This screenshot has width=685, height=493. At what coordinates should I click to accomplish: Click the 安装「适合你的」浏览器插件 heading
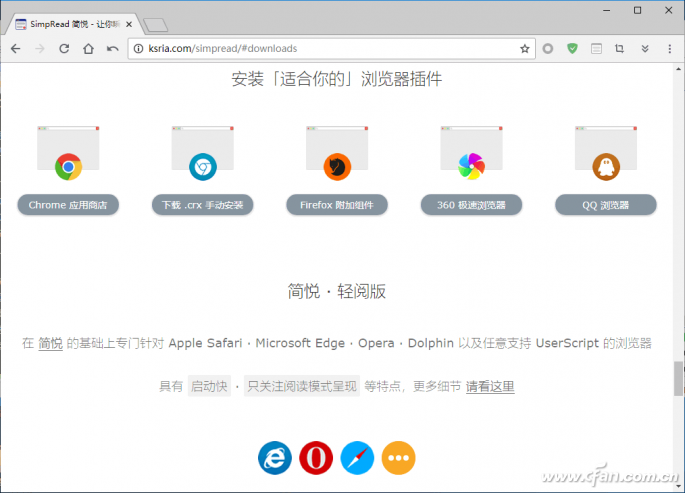pos(337,79)
